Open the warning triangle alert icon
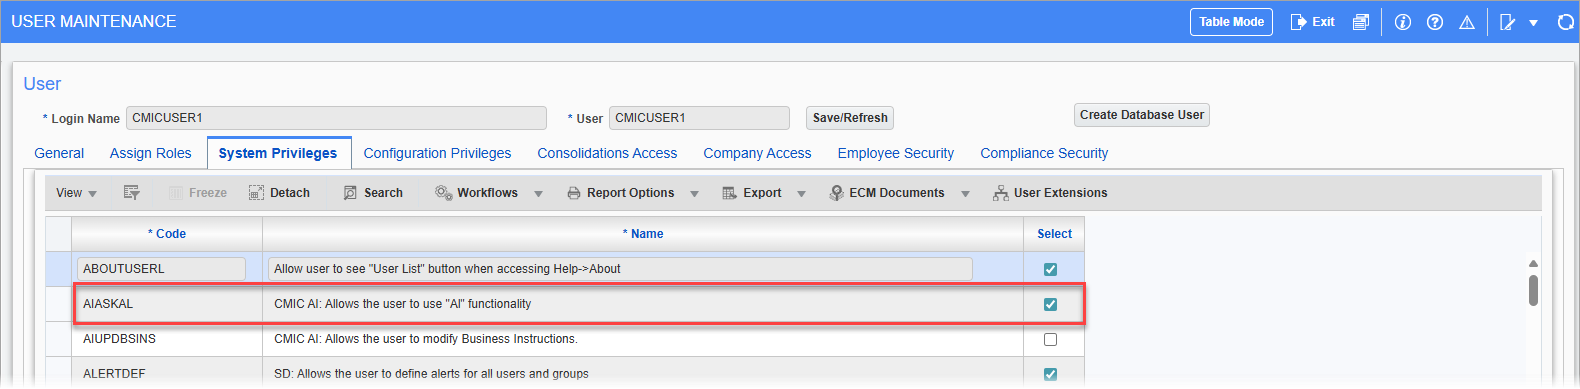The height and width of the screenshot is (389, 1580). tap(1467, 22)
